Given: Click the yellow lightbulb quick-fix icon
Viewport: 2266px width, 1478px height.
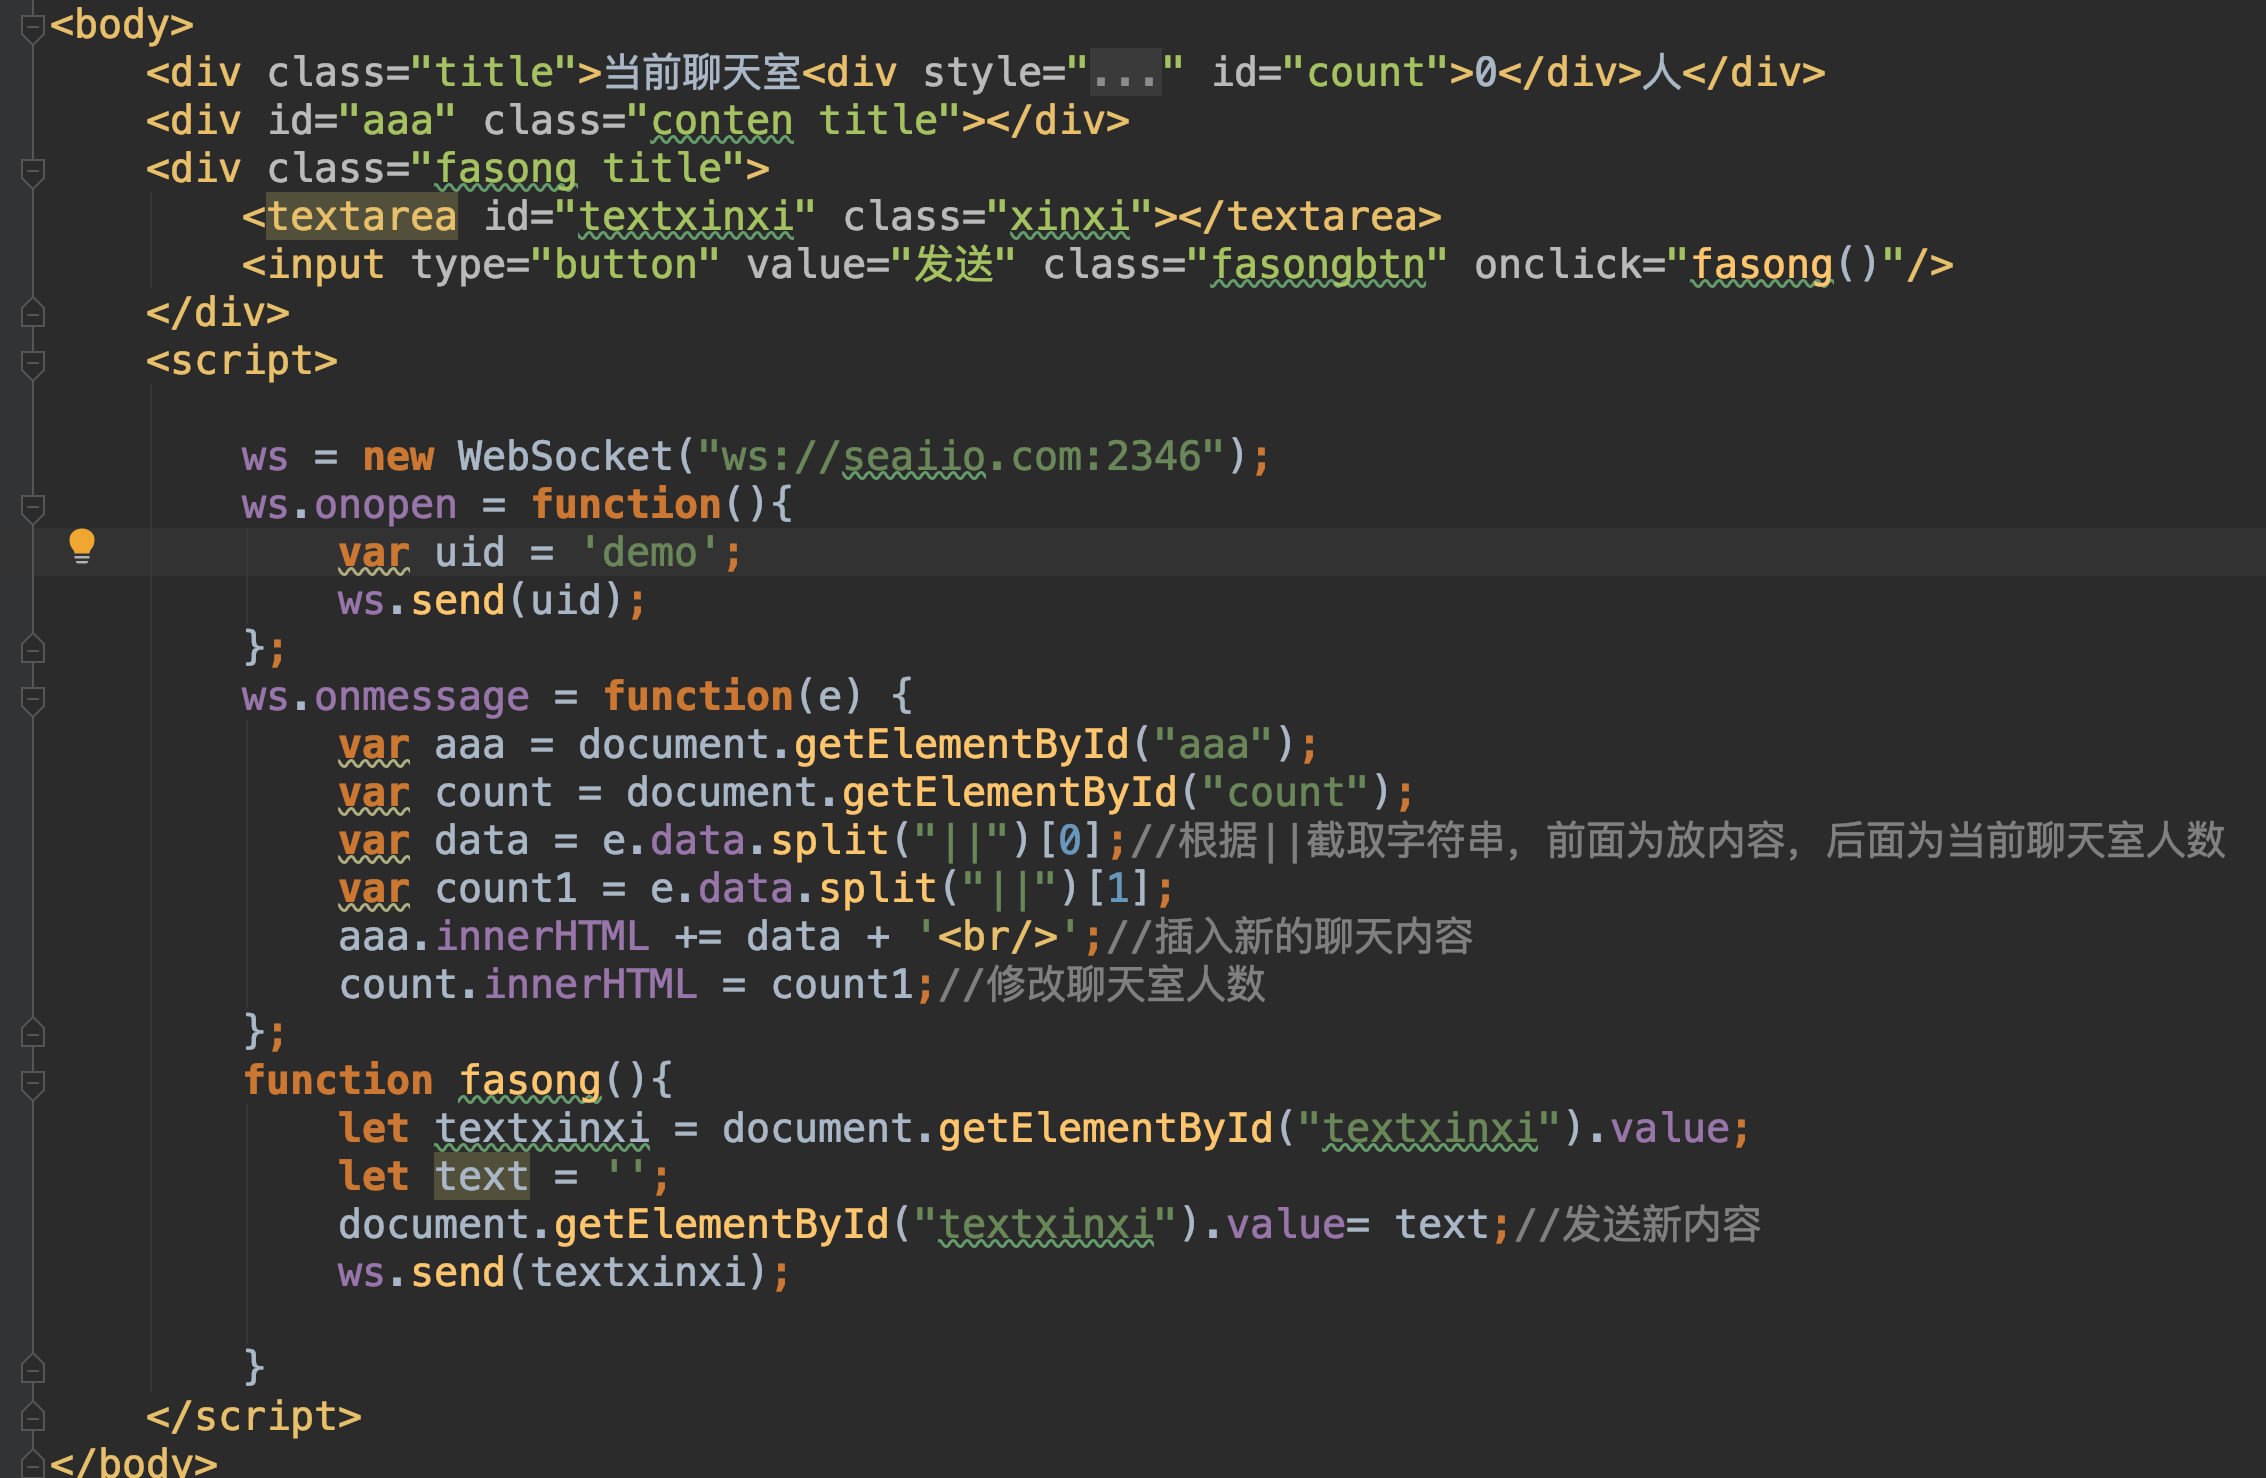Looking at the screenshot, I should coord(82,546).
